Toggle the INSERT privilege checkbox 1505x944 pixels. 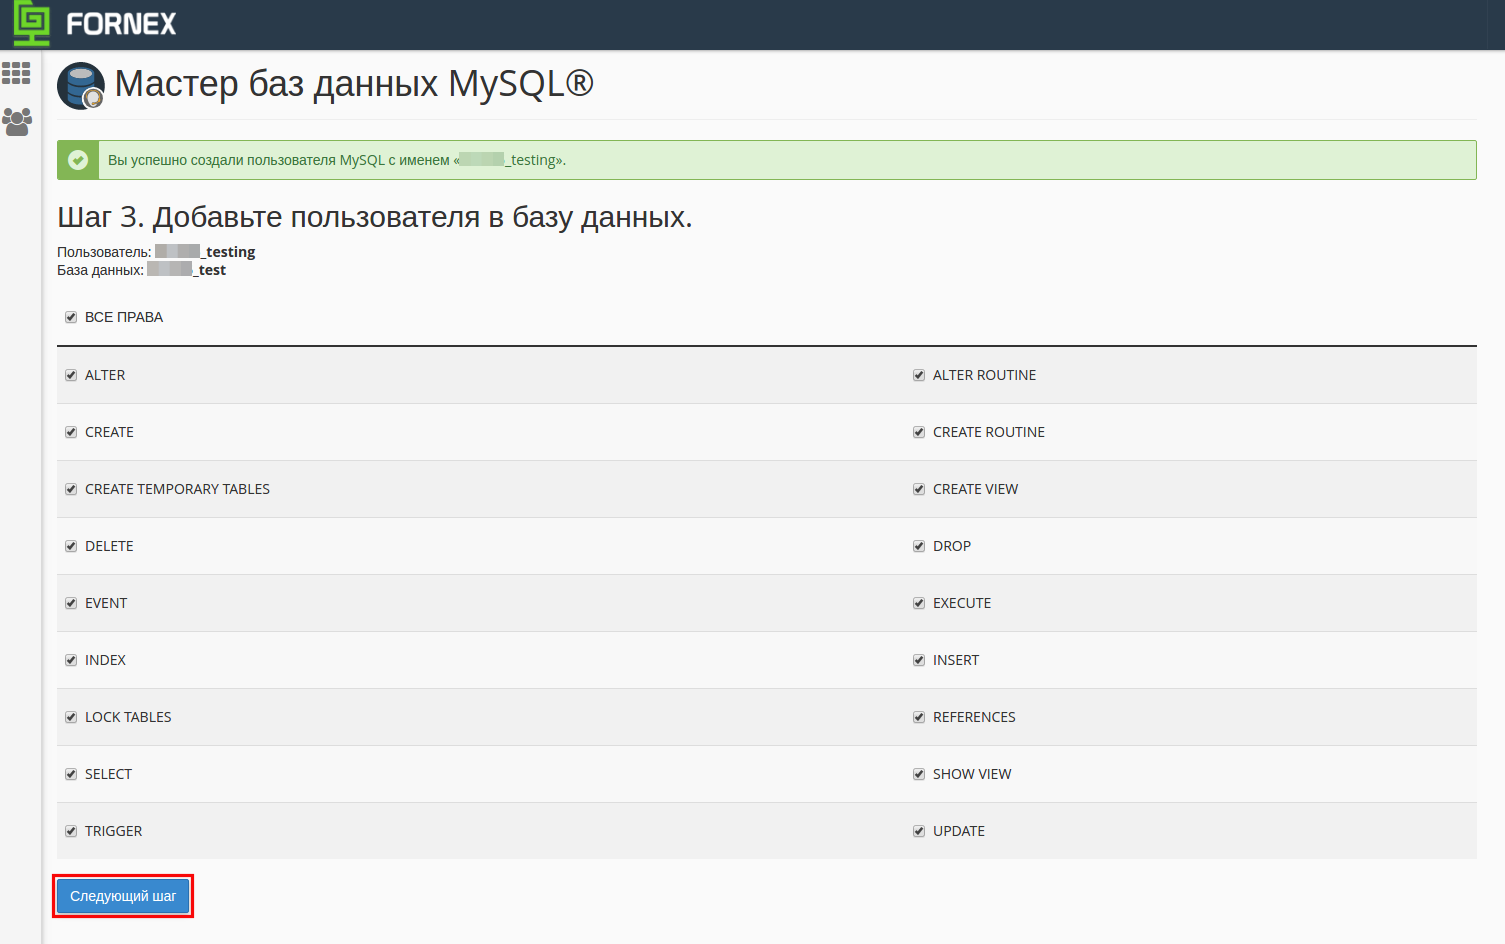click(x=919, y=660)
